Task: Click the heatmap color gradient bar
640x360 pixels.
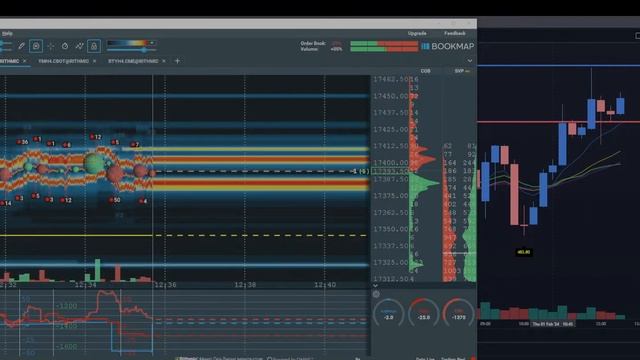Action: pos(131,43)
